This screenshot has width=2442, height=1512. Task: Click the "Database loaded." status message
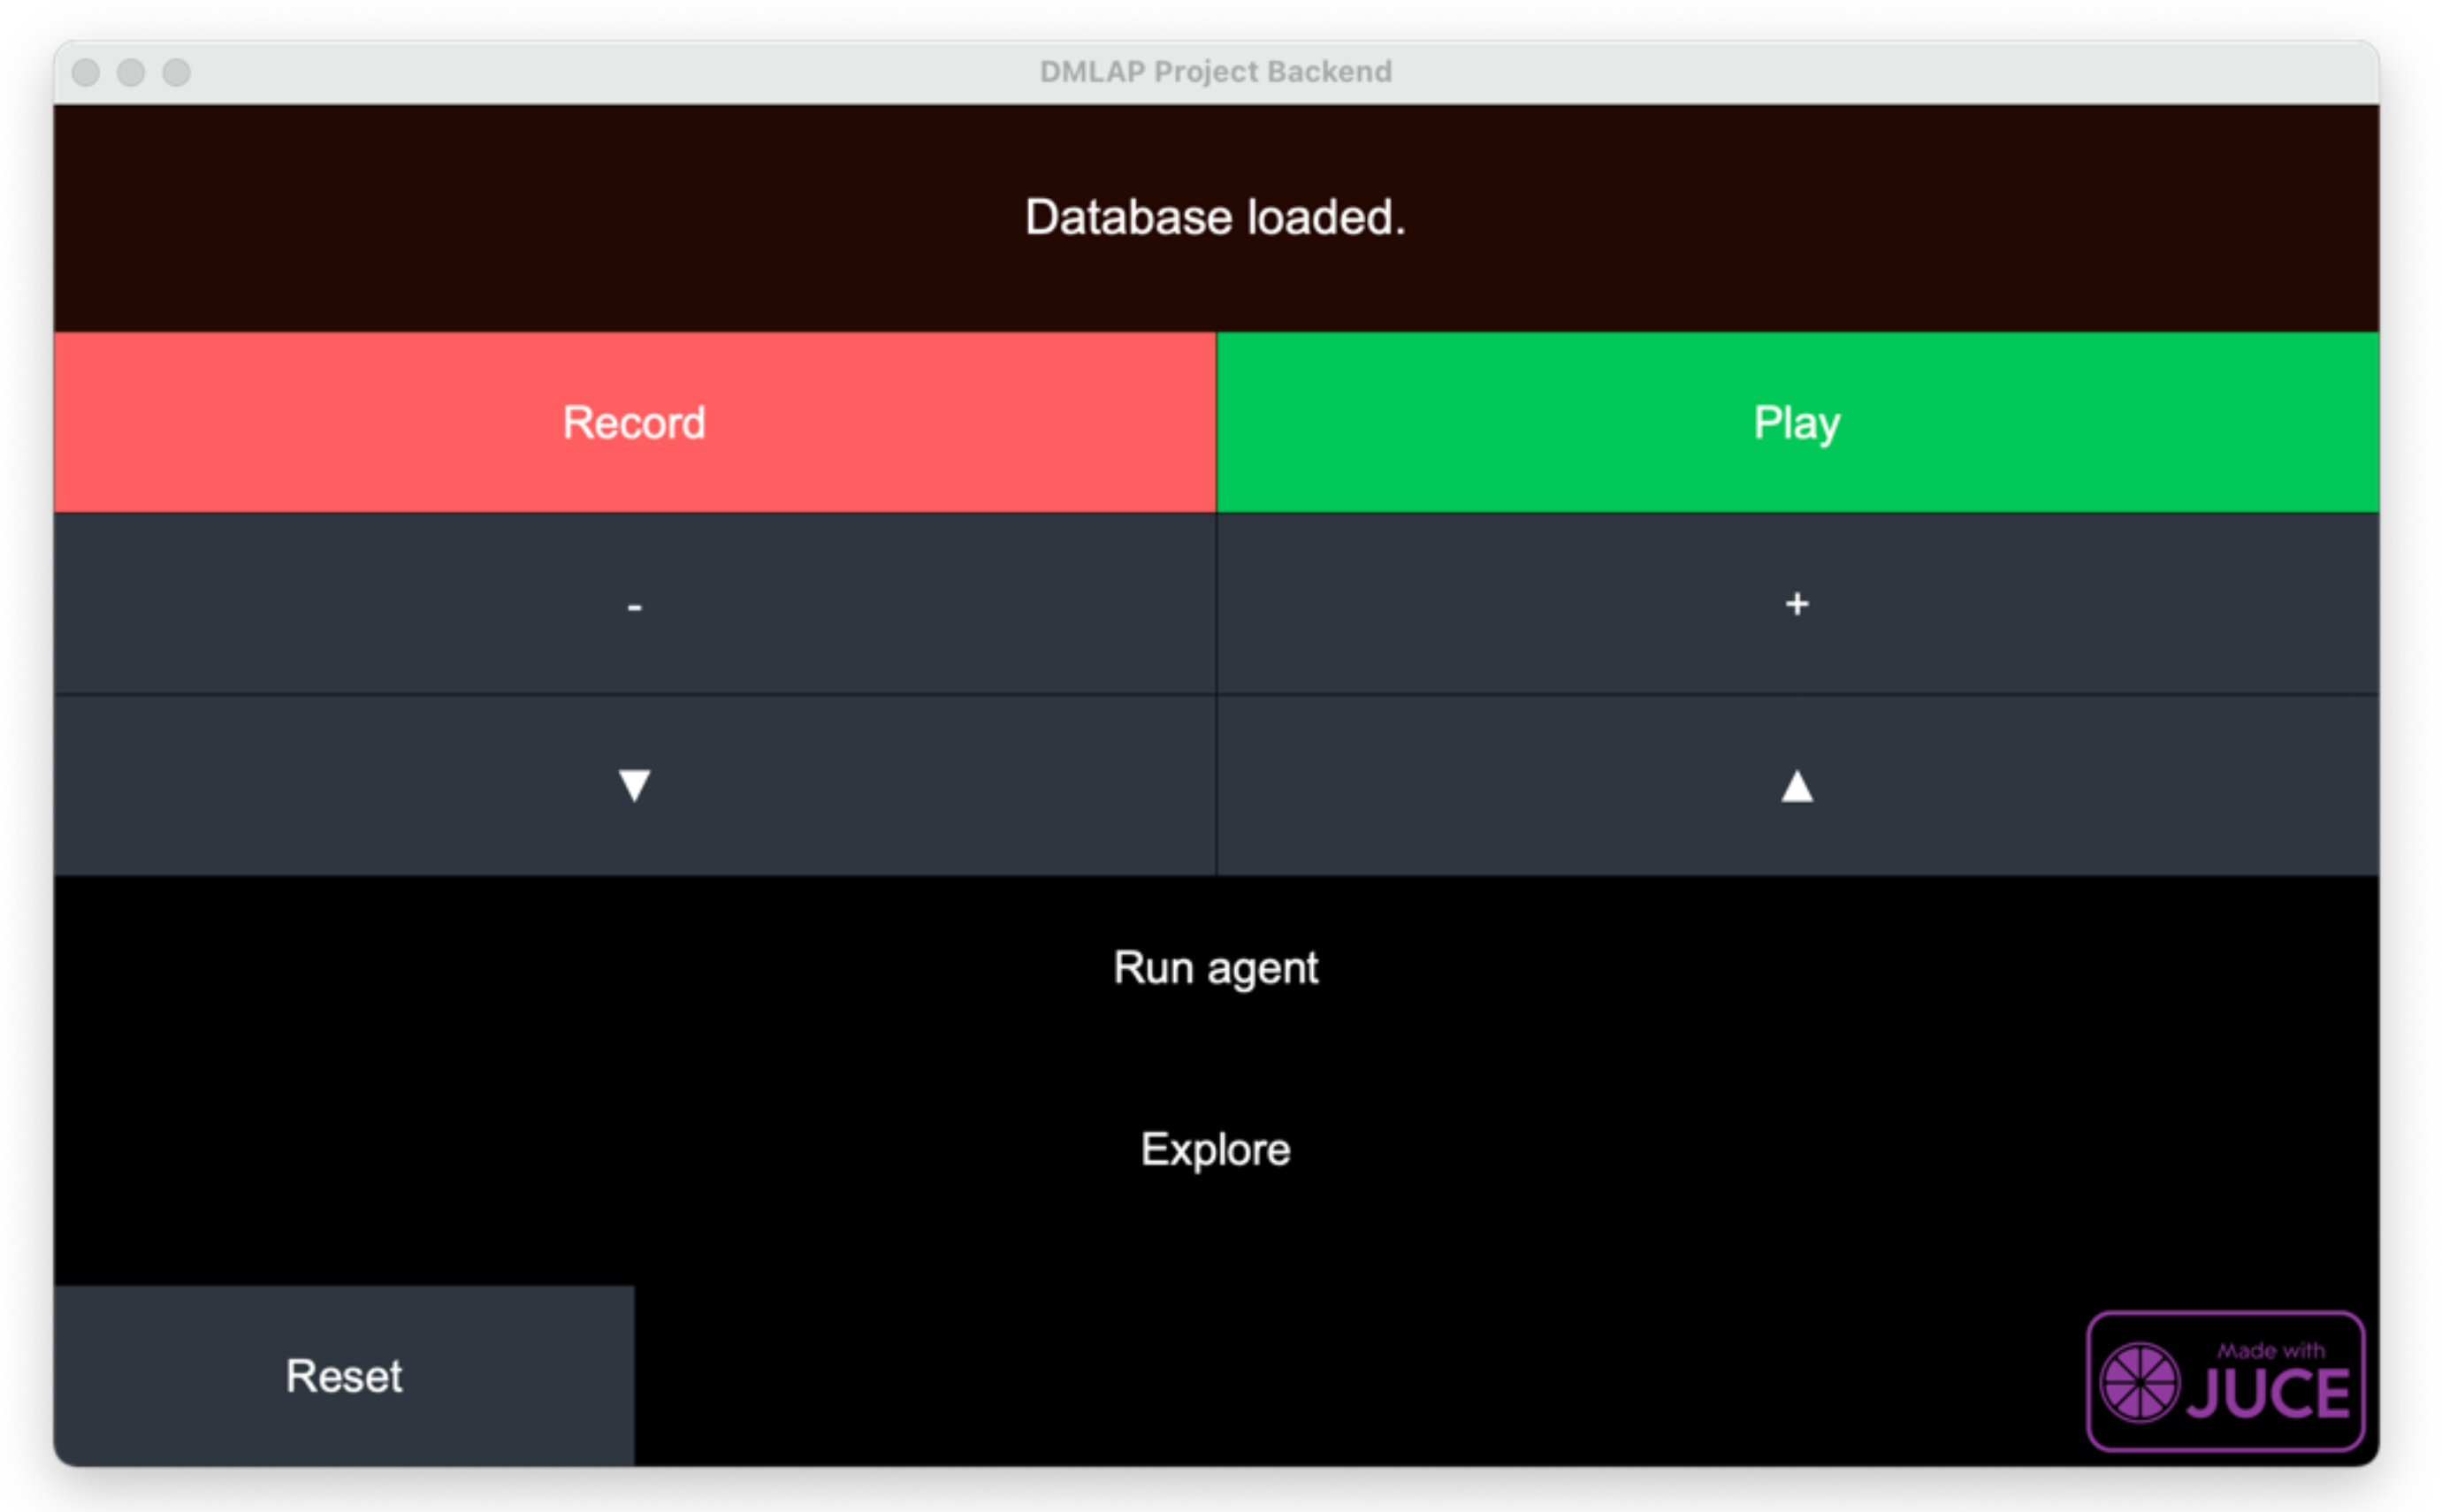[1215, 217]
